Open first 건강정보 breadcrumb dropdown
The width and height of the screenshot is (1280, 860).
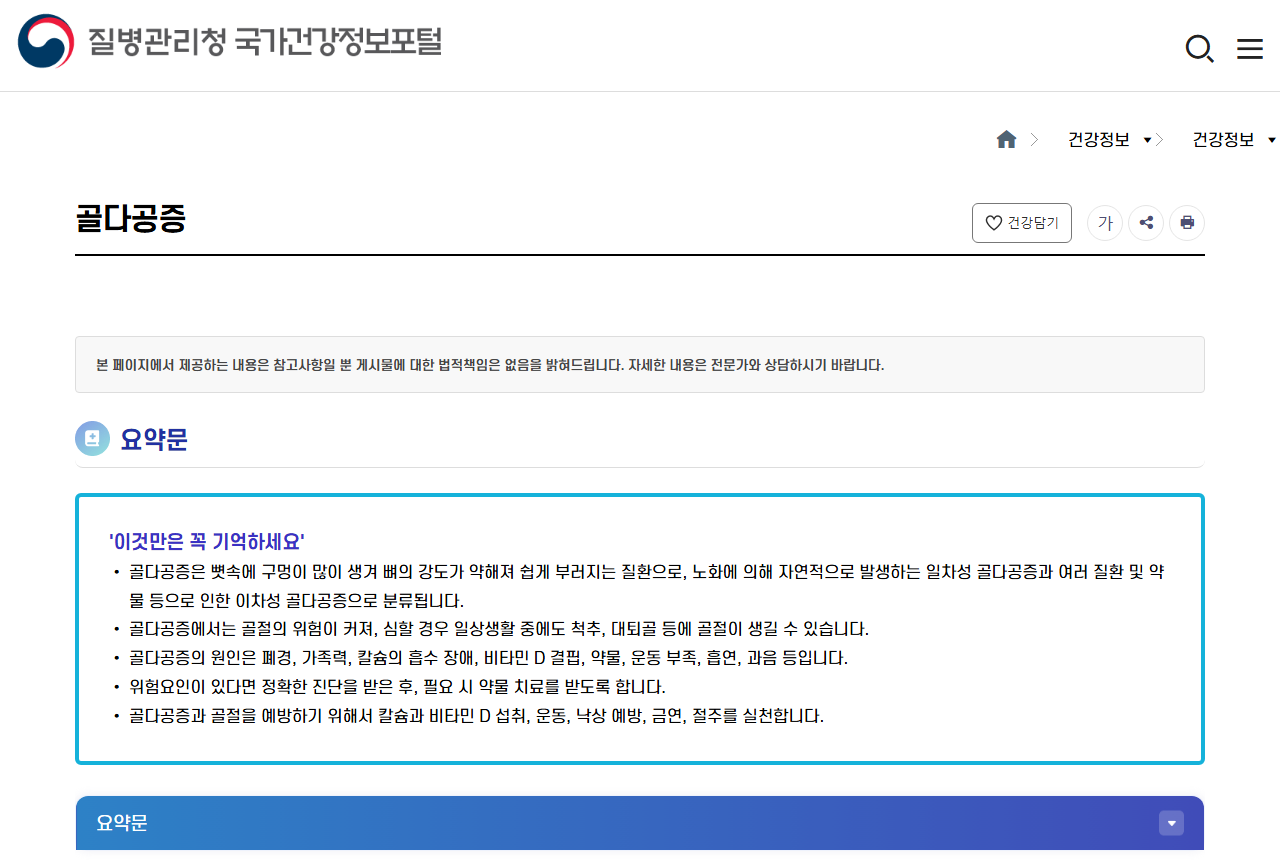coord(1109,140)
